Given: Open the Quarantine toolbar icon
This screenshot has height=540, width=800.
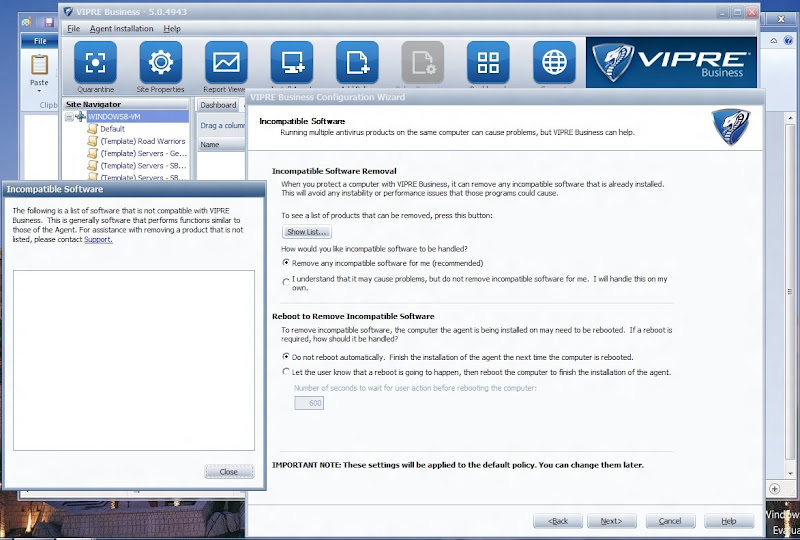Looking at the screenshot, I should tap(95, 62).
